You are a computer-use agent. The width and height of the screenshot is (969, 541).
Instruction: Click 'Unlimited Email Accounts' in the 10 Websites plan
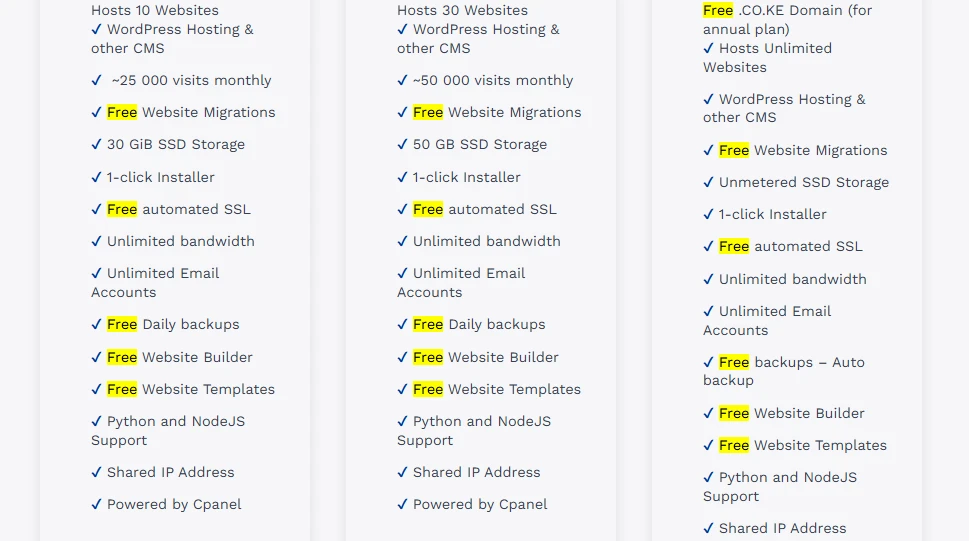coord(155,283)
